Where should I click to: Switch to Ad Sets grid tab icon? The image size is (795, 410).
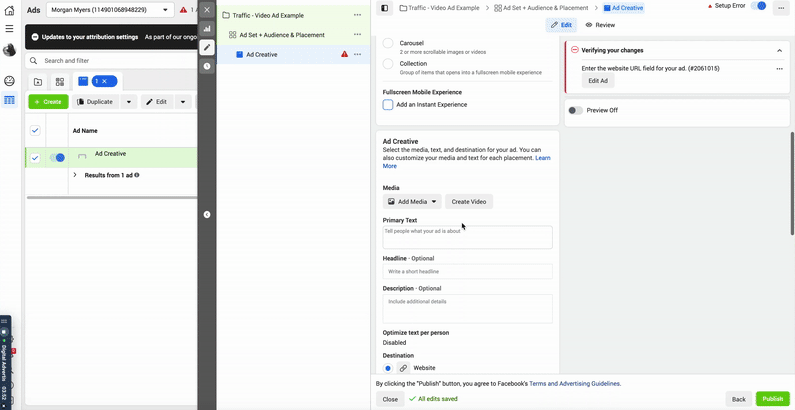pos(60,81)
